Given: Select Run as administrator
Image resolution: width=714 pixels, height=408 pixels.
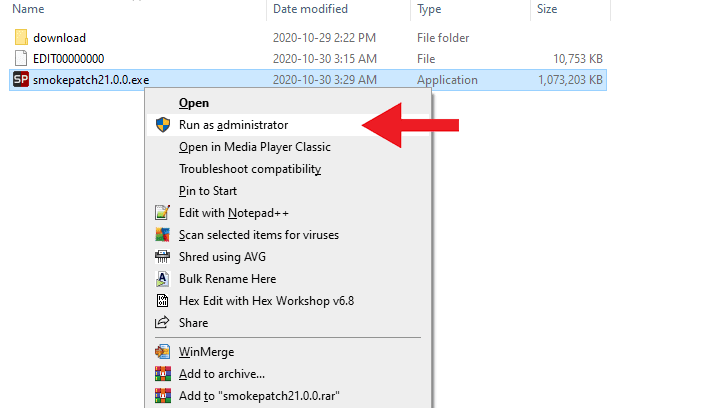Looking at the screenshot, I should click(234, 125).
